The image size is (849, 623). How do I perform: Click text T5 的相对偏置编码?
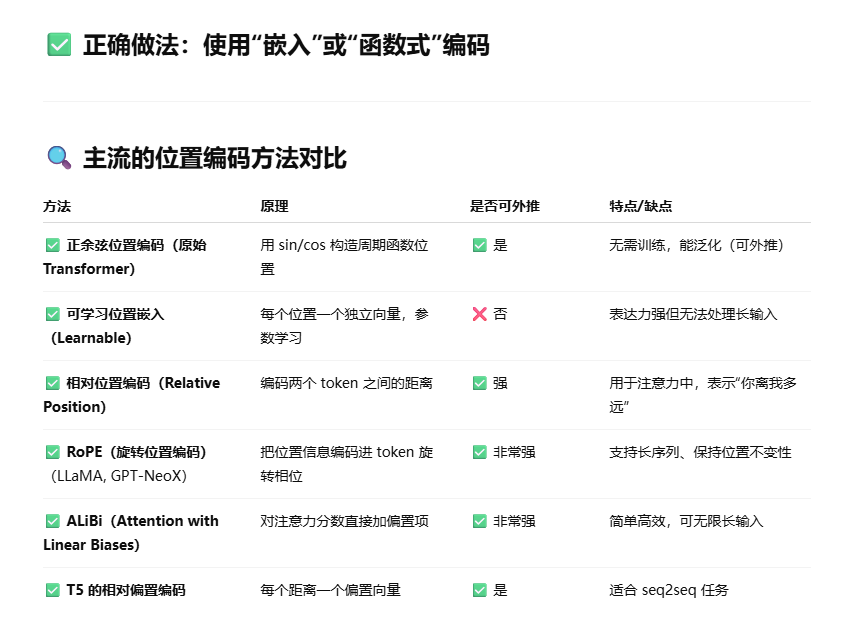click(x=126, y=590)
